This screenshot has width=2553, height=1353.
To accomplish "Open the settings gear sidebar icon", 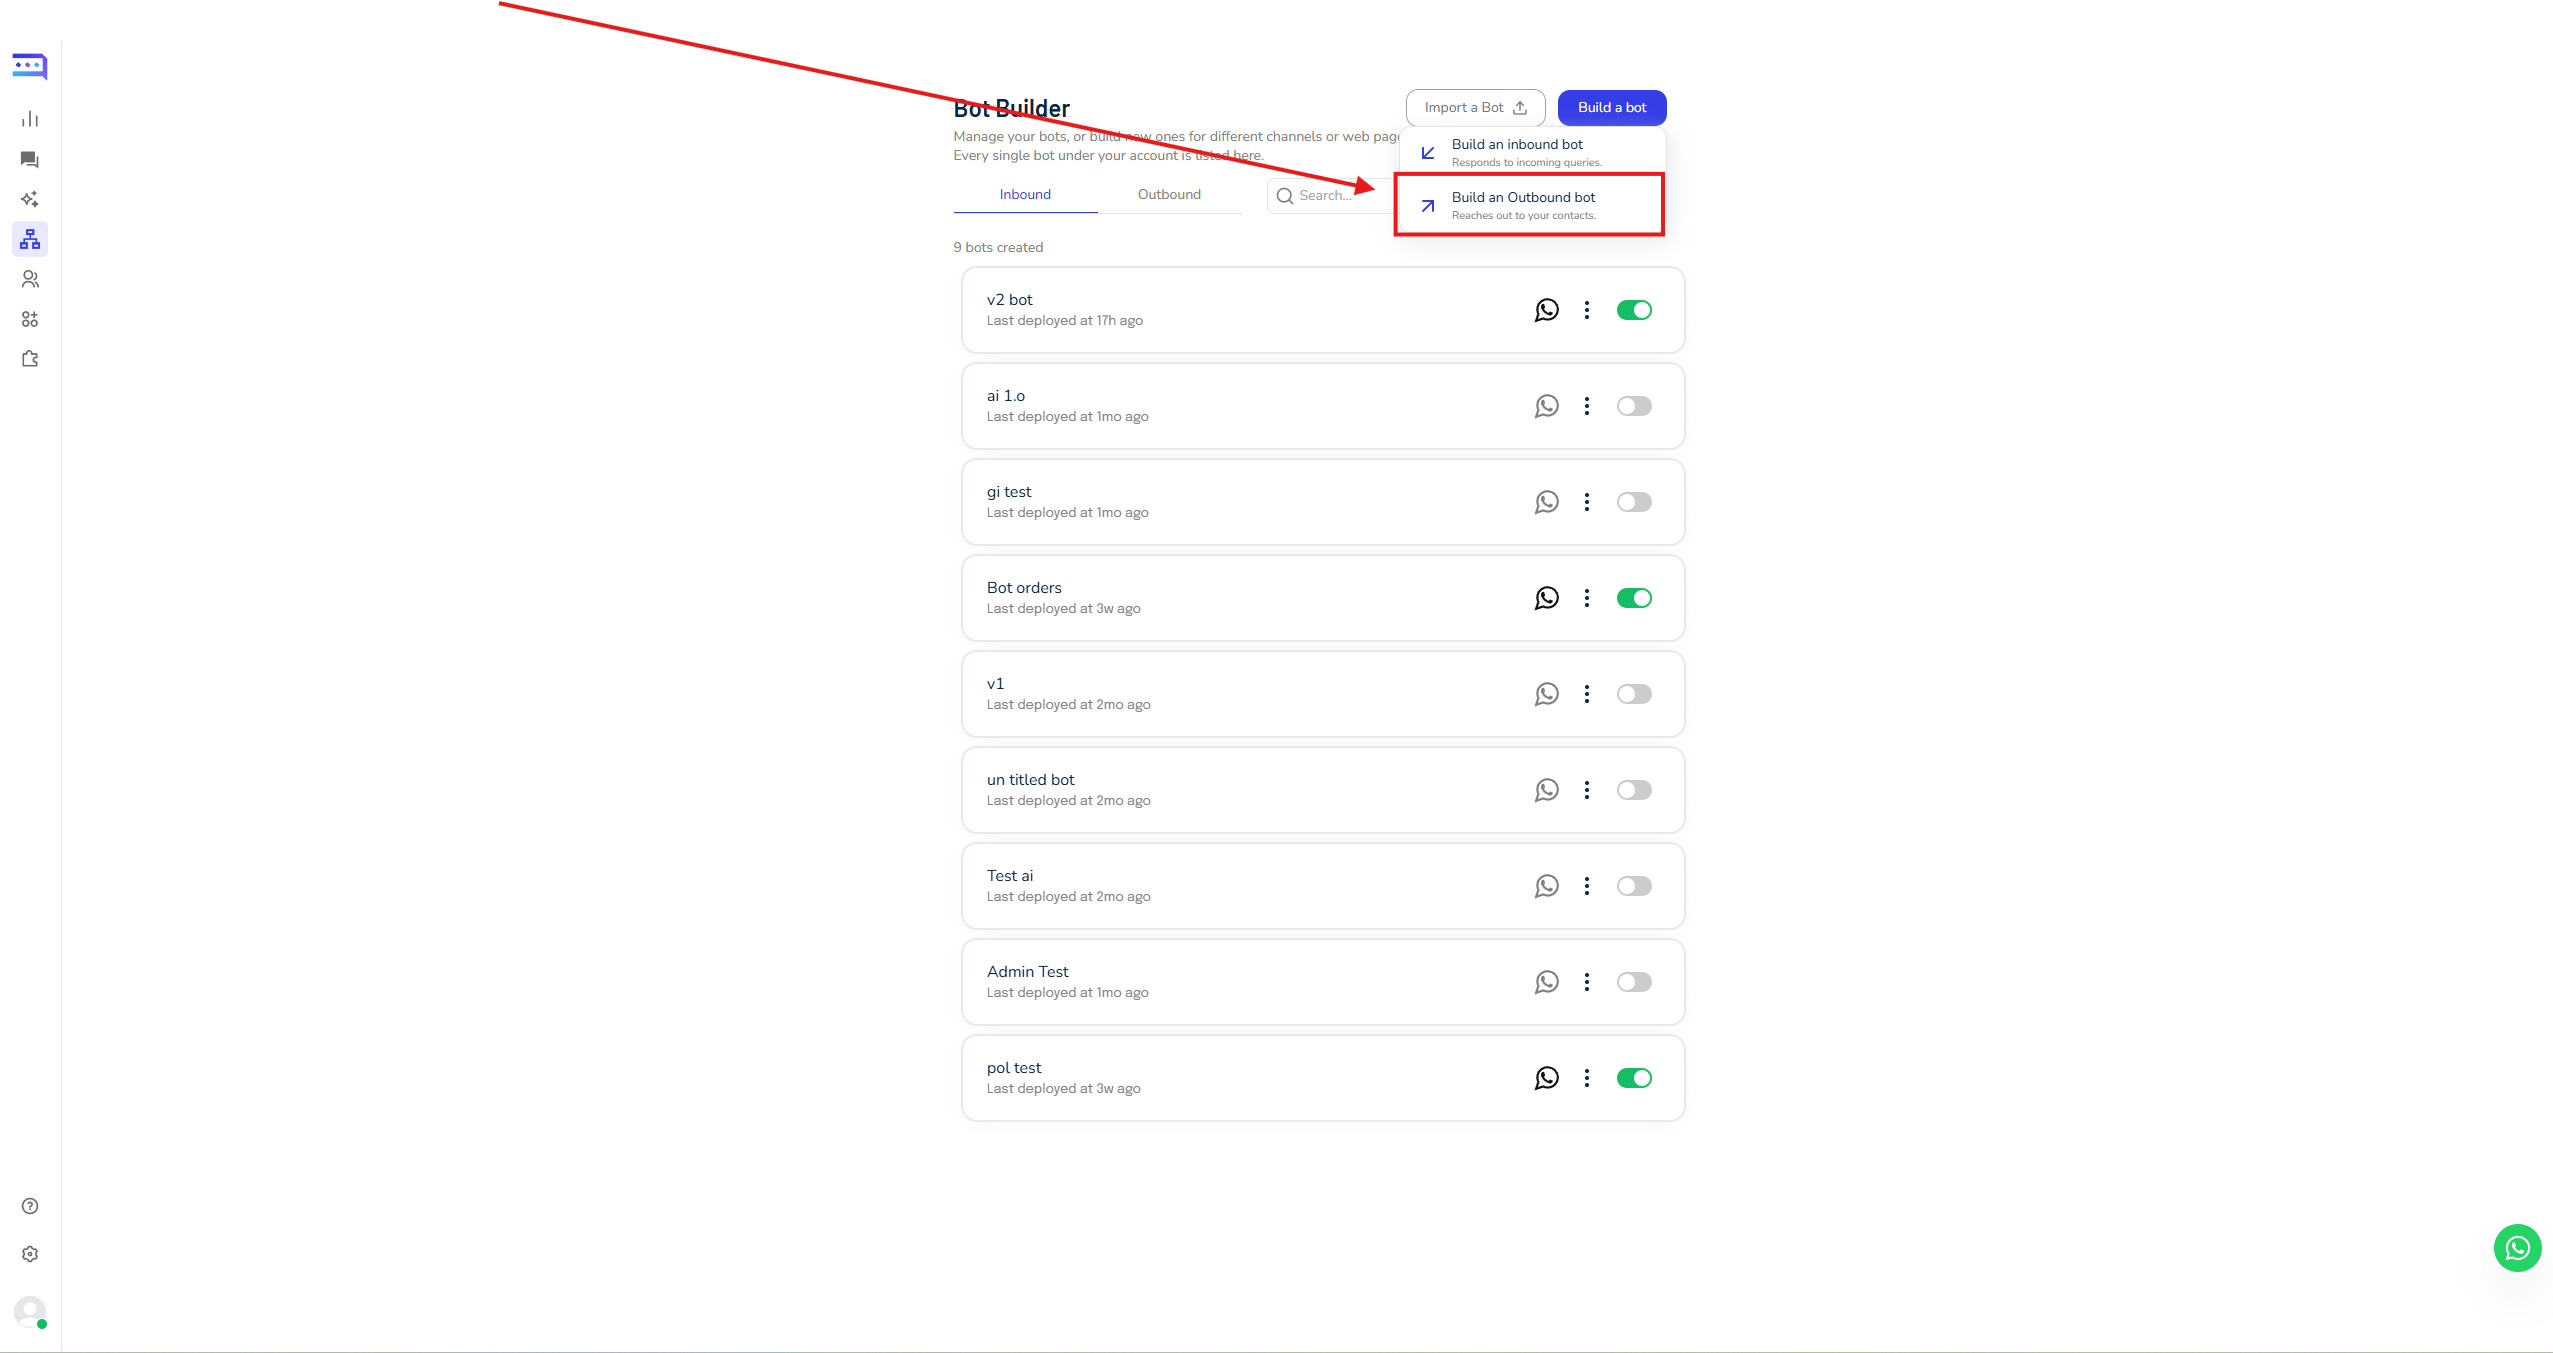I will click(x=30, y=1254).
